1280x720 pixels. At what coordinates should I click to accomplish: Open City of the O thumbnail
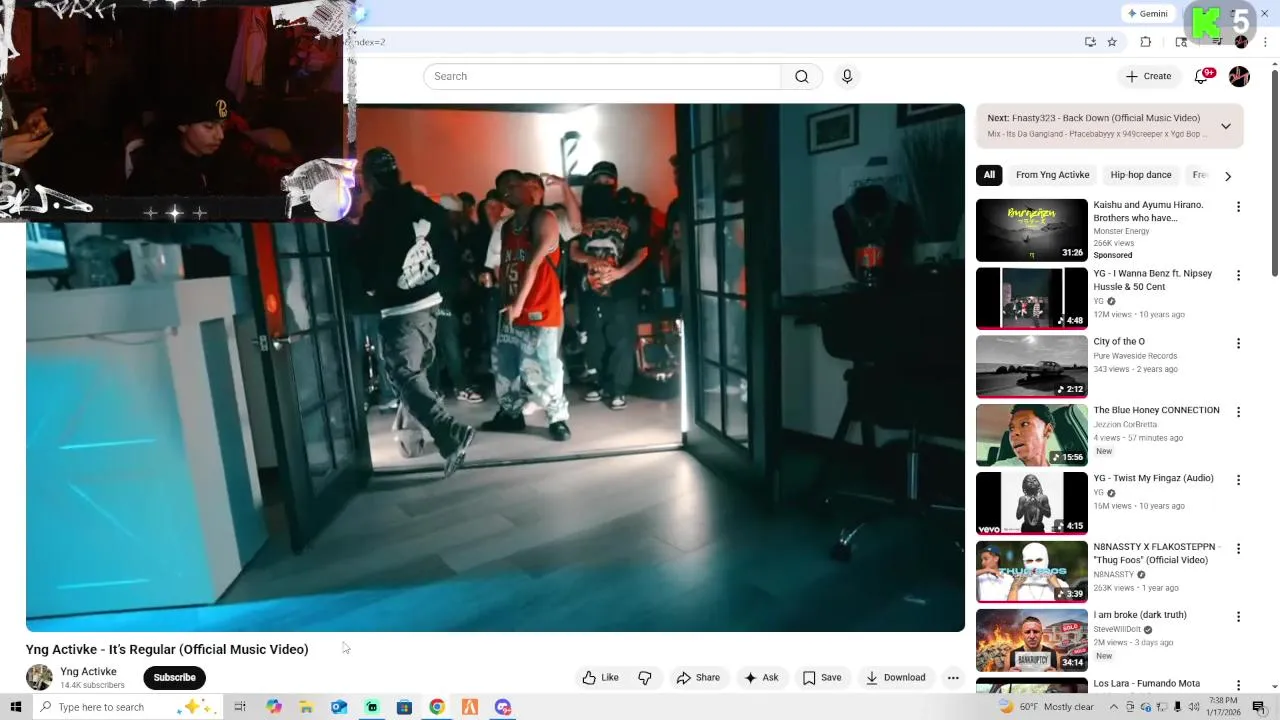point(1031,366)
